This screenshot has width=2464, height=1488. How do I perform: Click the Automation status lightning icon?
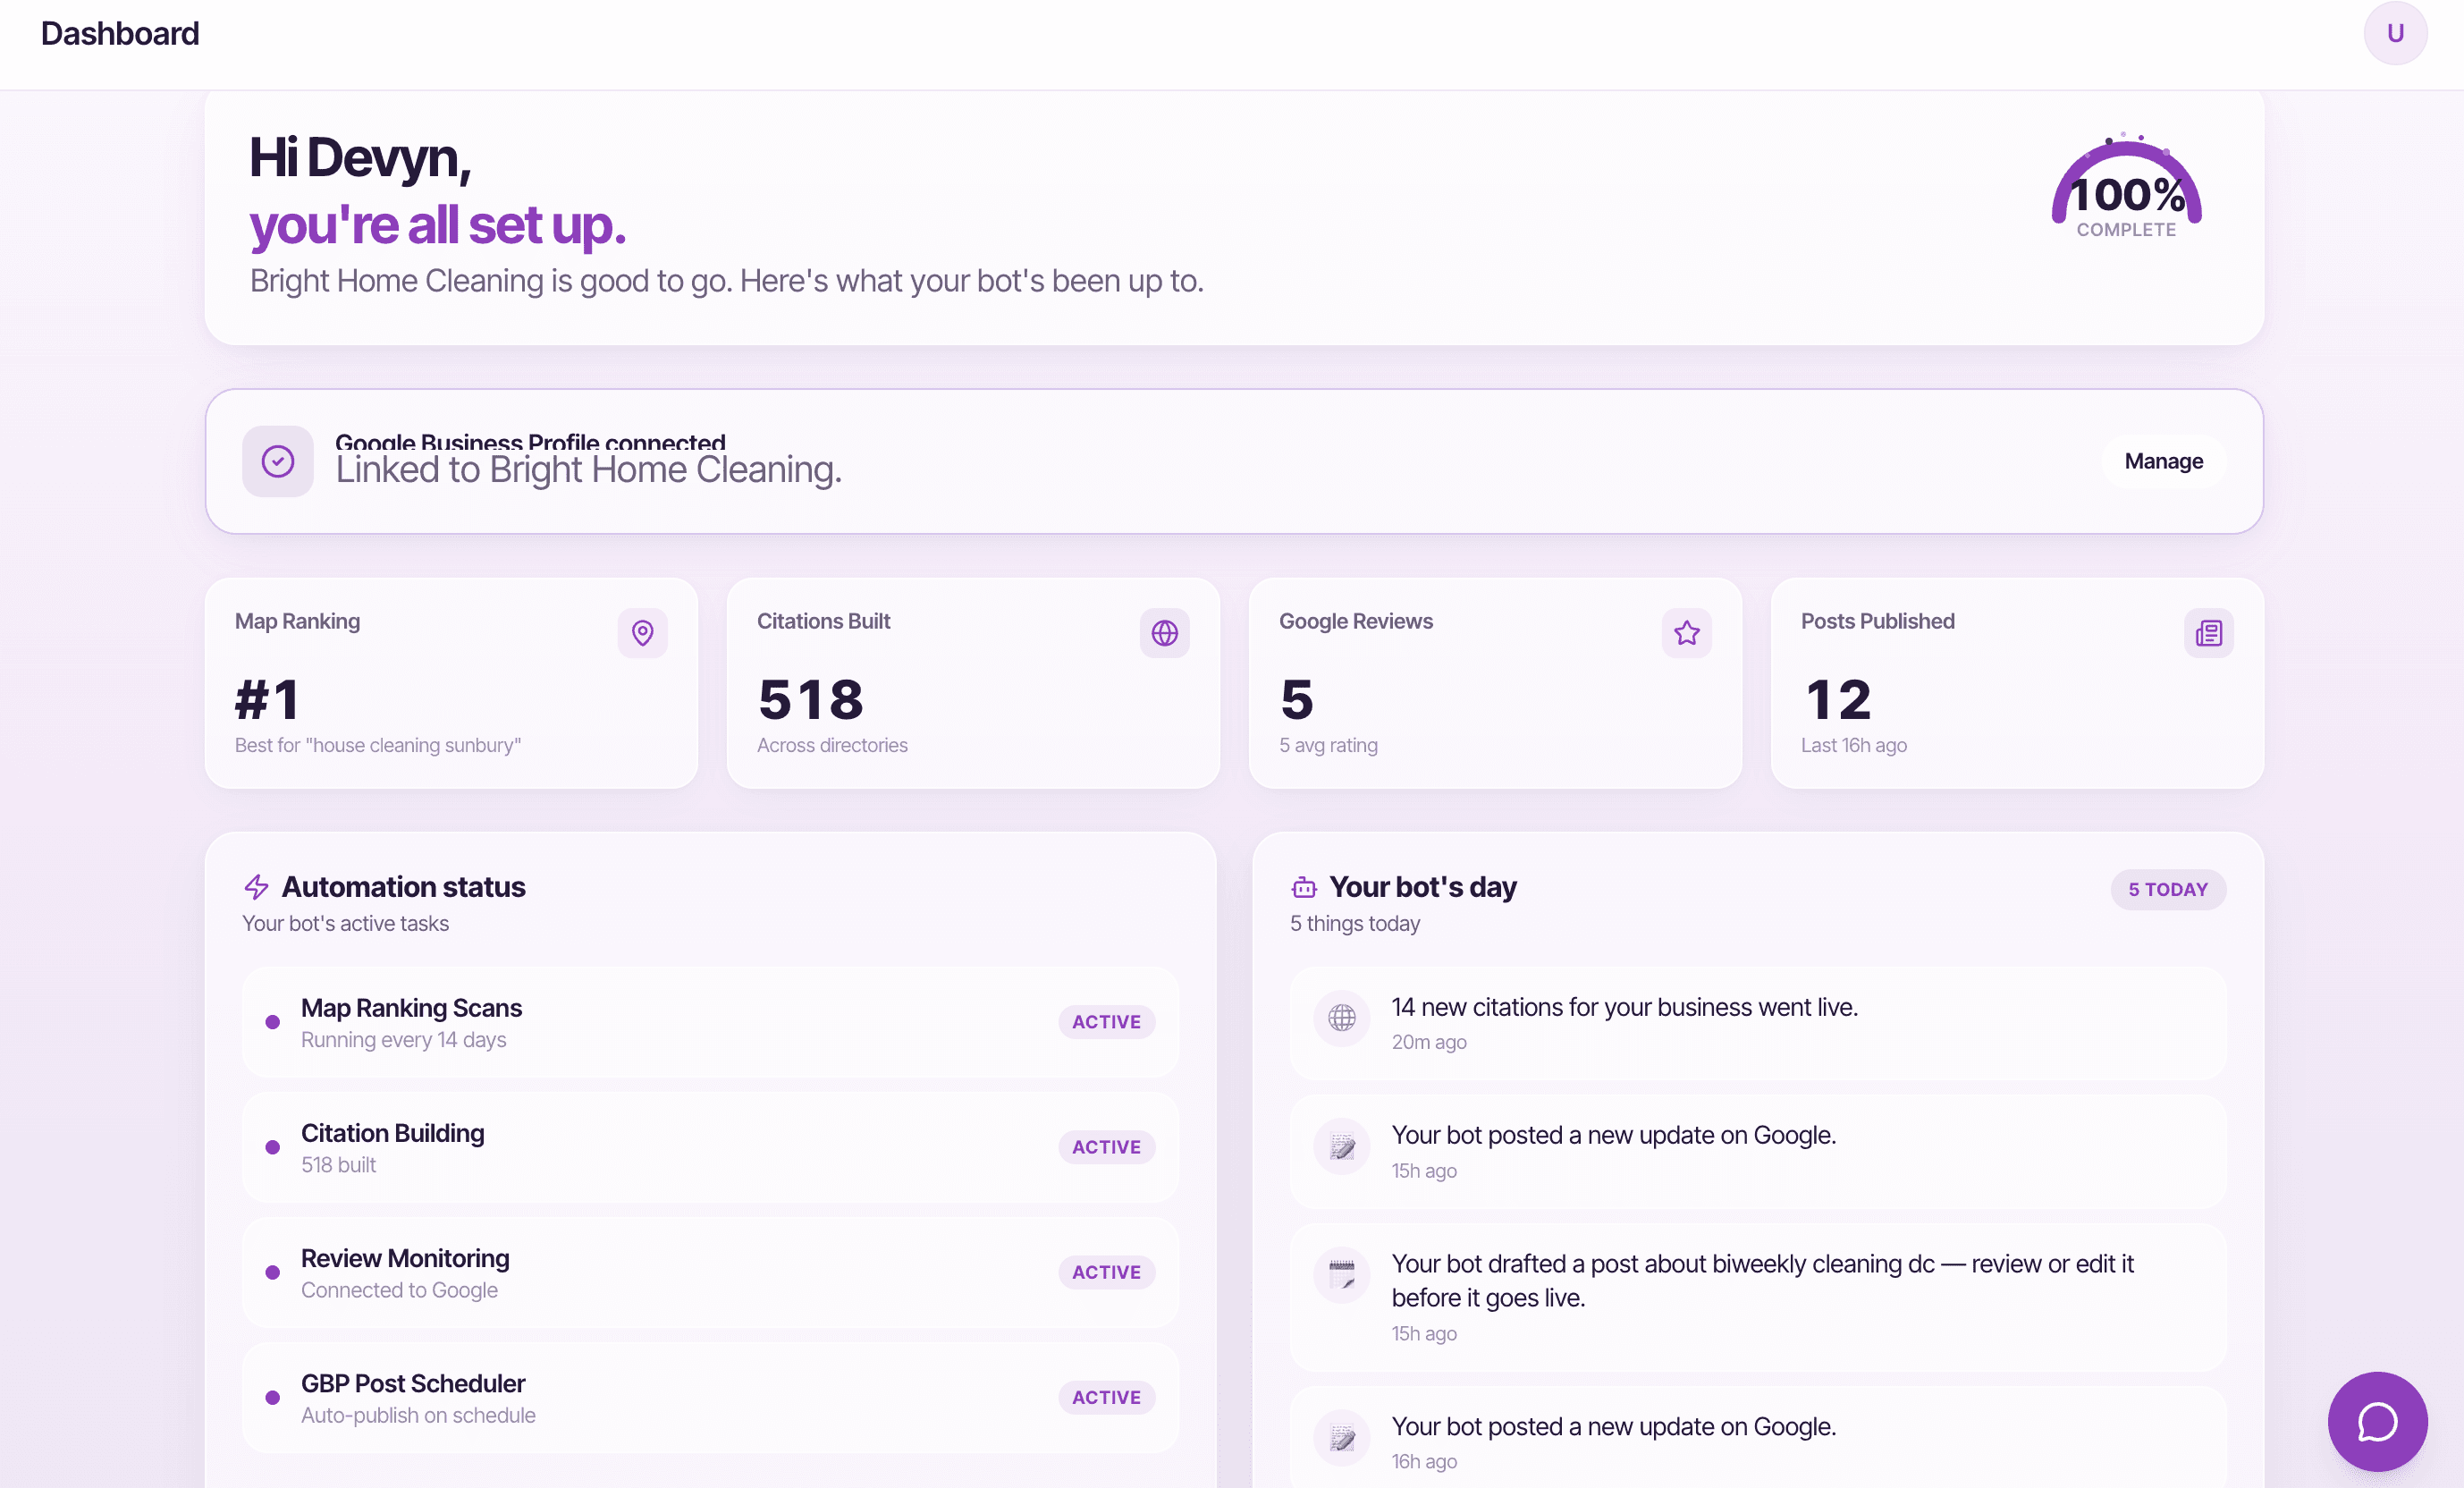coord(257,887)
